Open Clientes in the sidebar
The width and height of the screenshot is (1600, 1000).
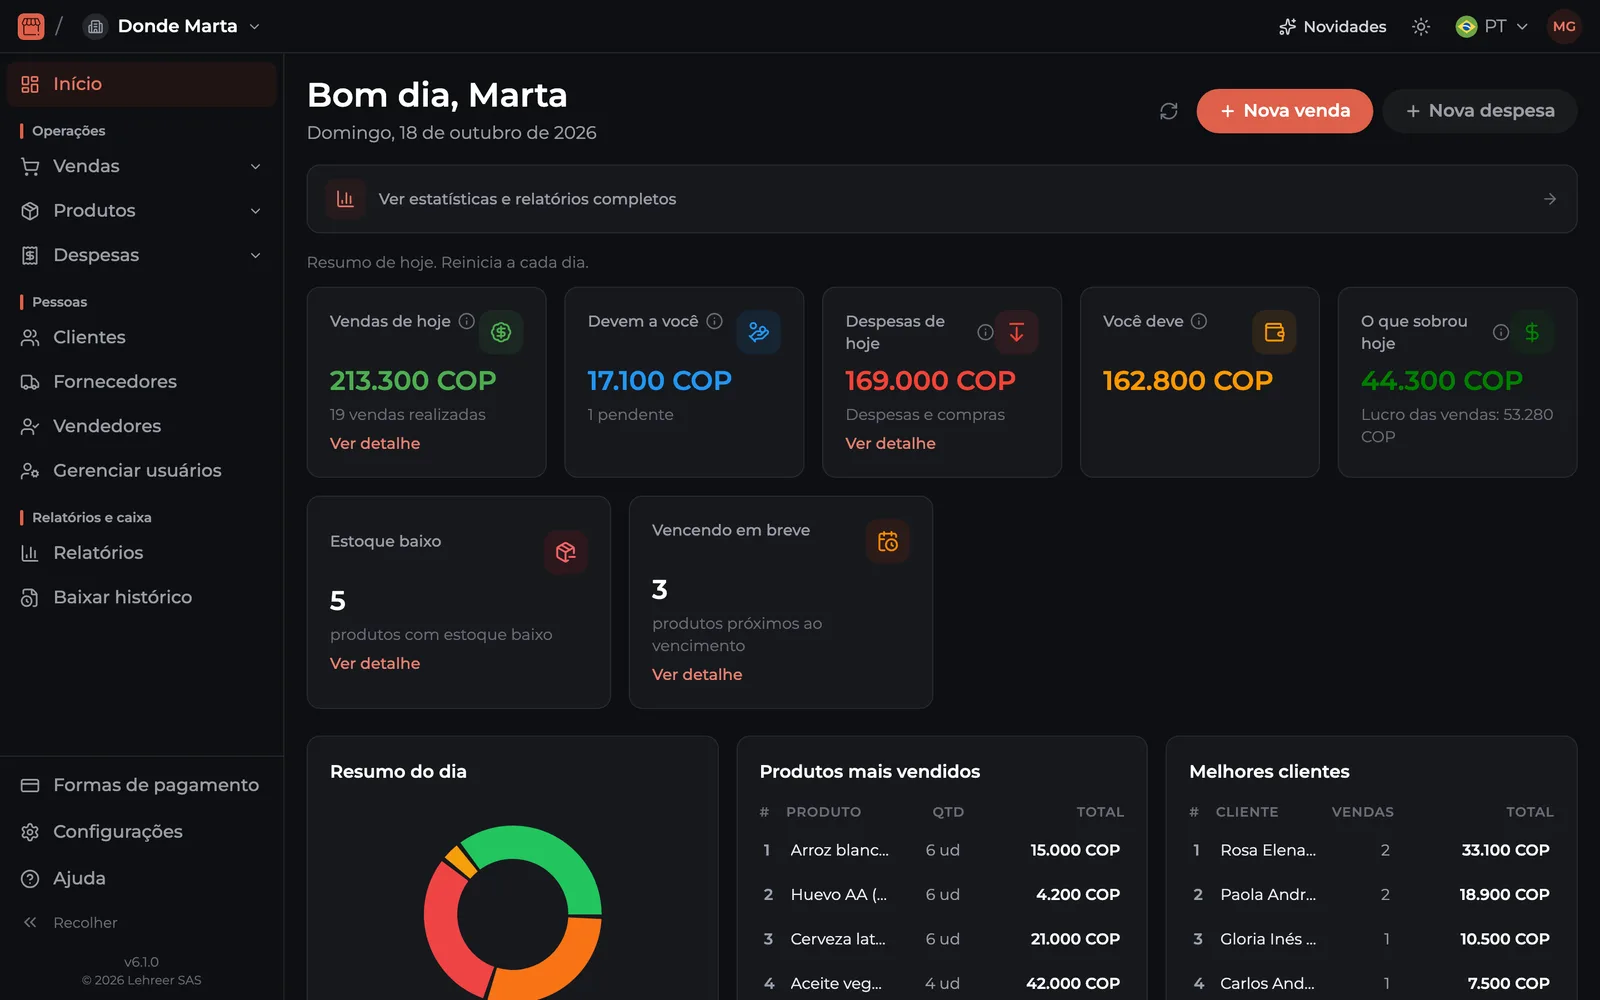142,337
